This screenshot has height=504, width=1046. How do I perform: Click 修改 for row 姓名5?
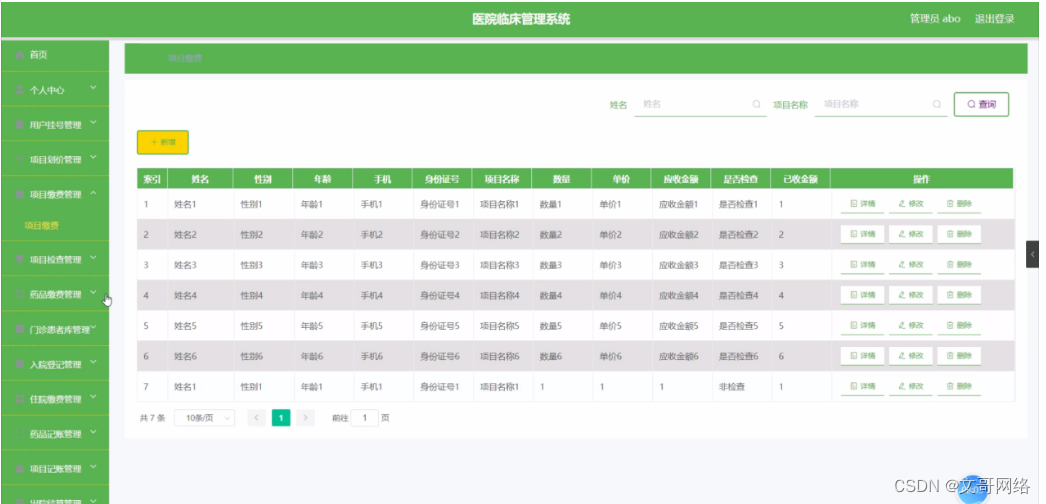[911, 326]
